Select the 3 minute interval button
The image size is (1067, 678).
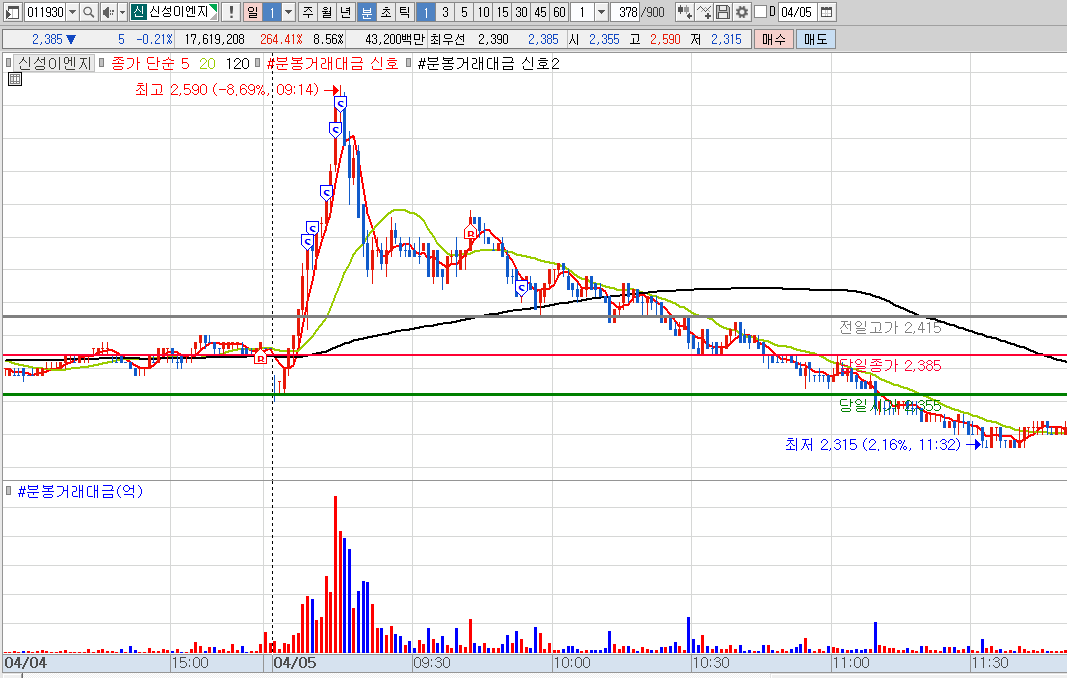pyautogui.click(x=445, y=12)
